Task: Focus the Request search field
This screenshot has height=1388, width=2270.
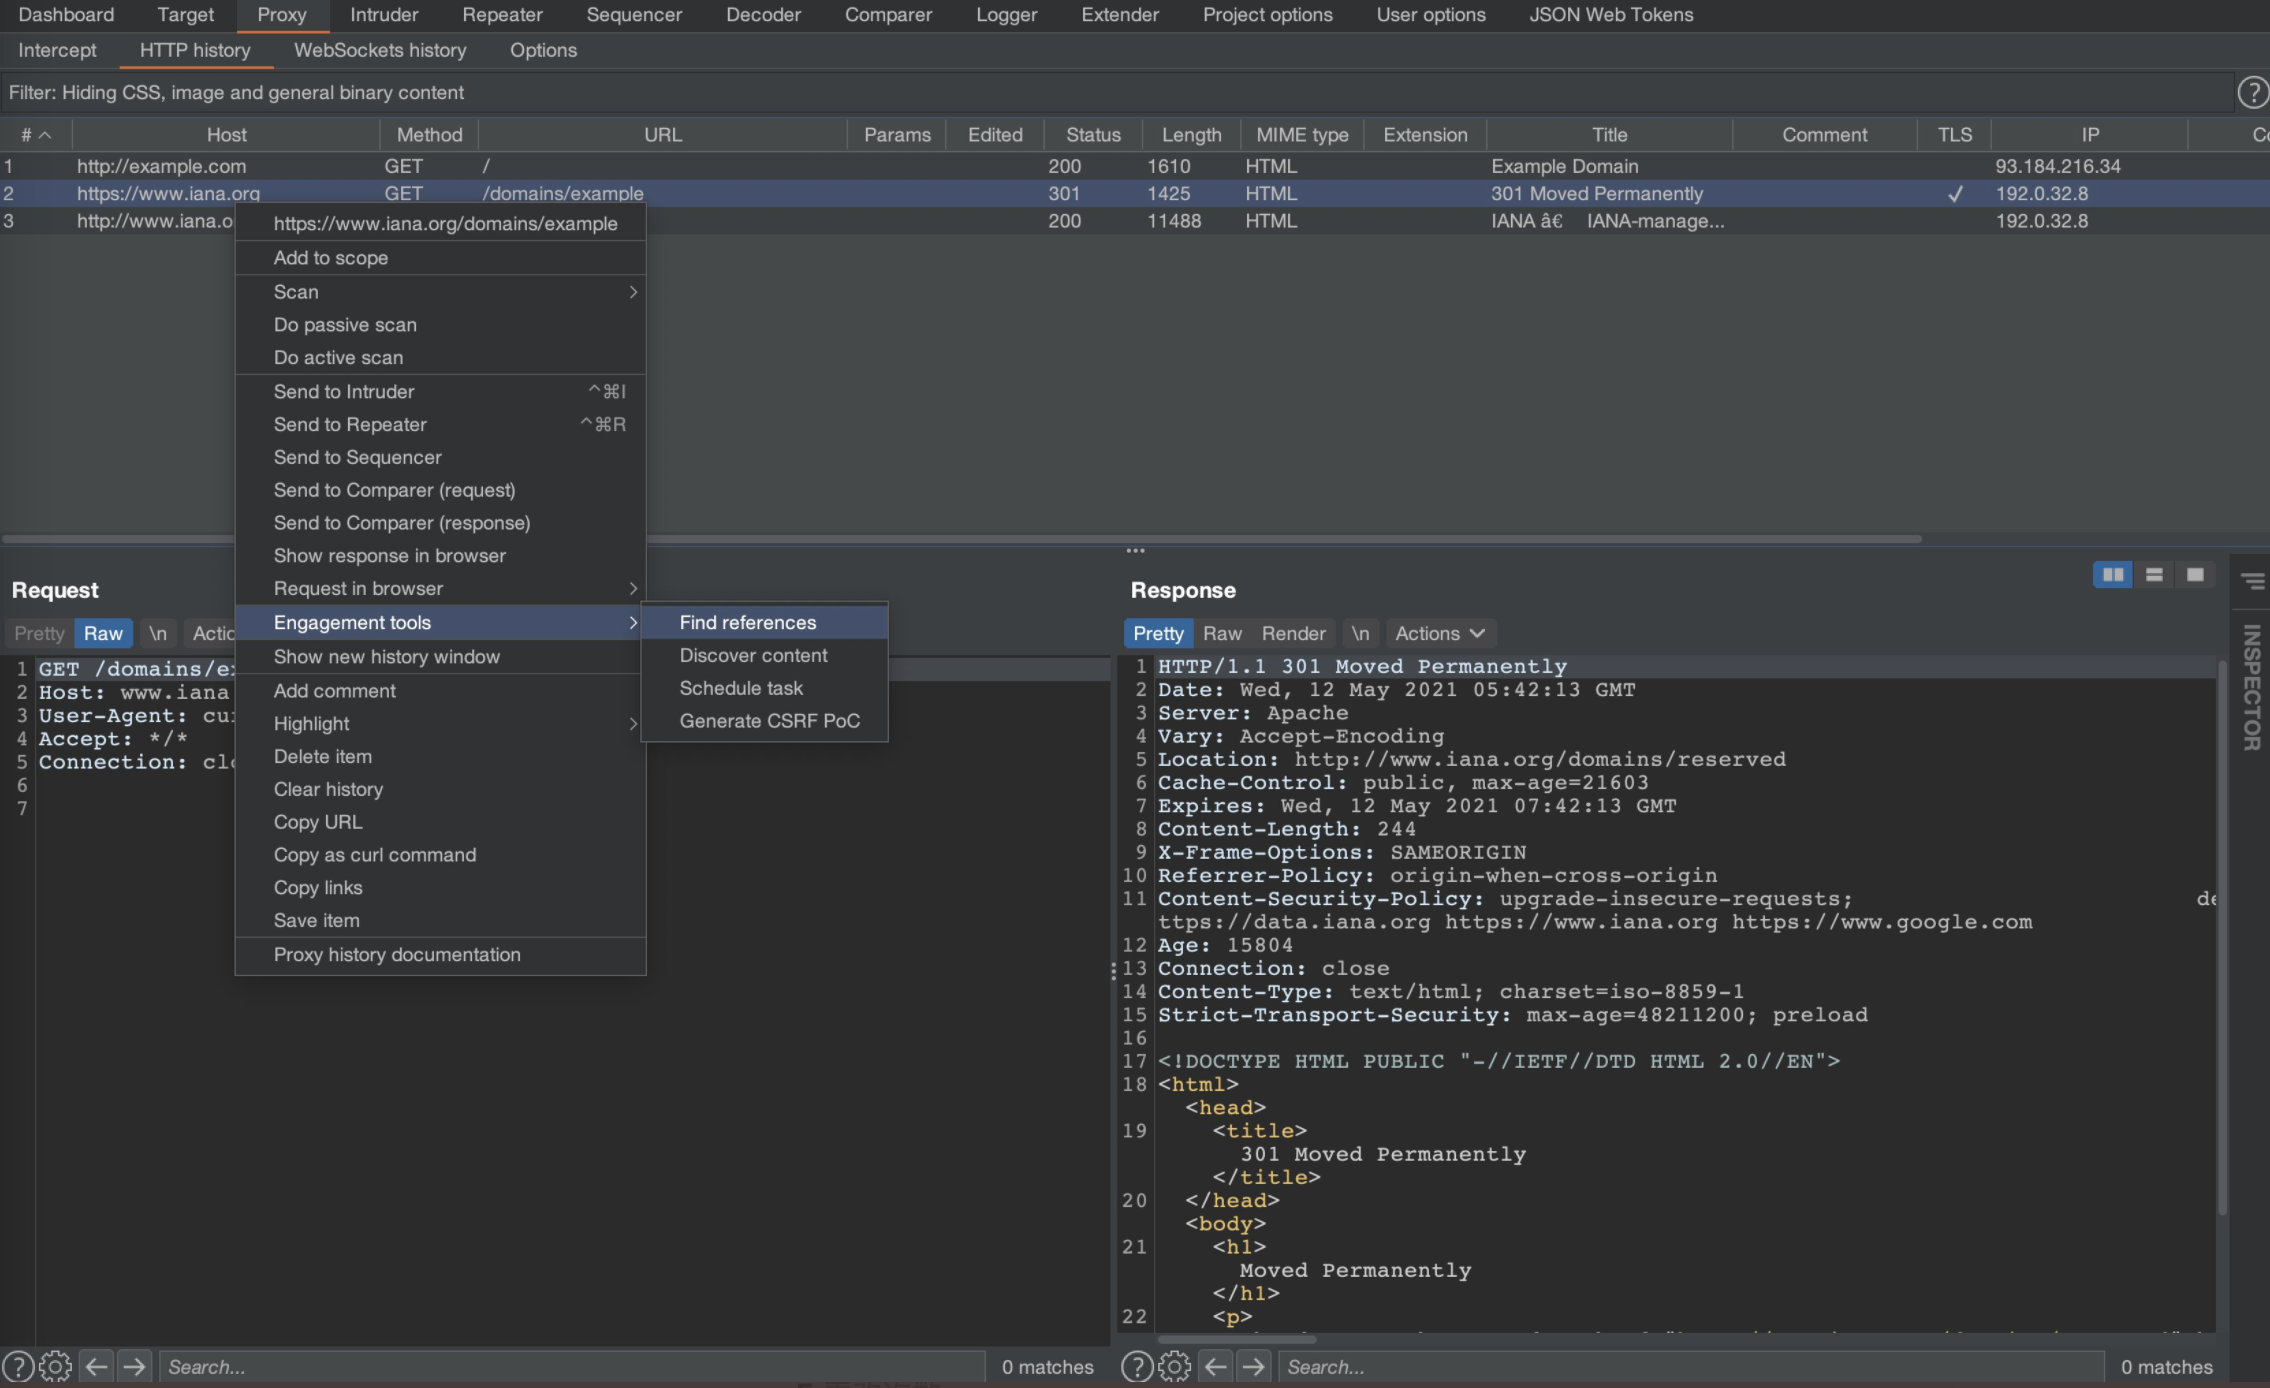Action: coord(571,1366)
